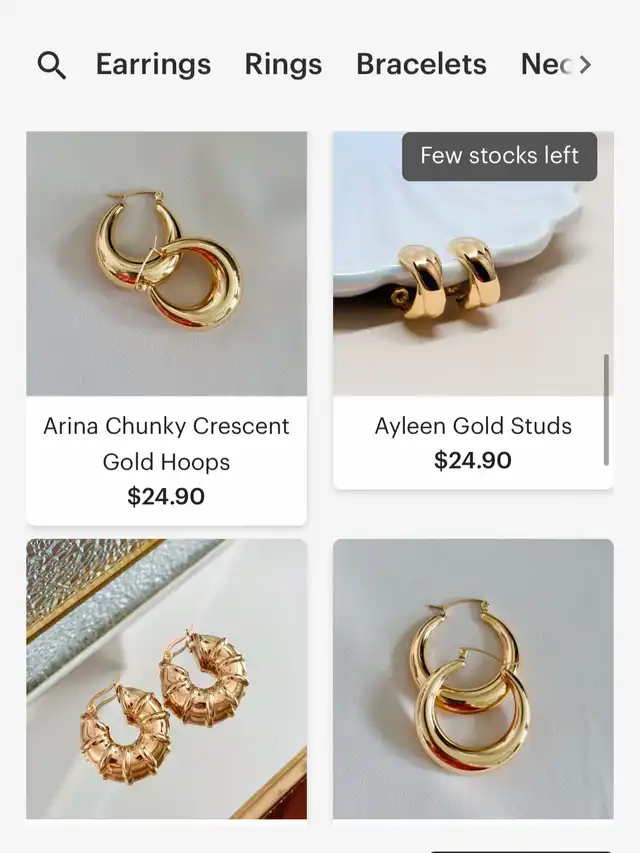Switch to the Rings tab
This screenshot has width=640, height=853.
[x=283, y=65]
